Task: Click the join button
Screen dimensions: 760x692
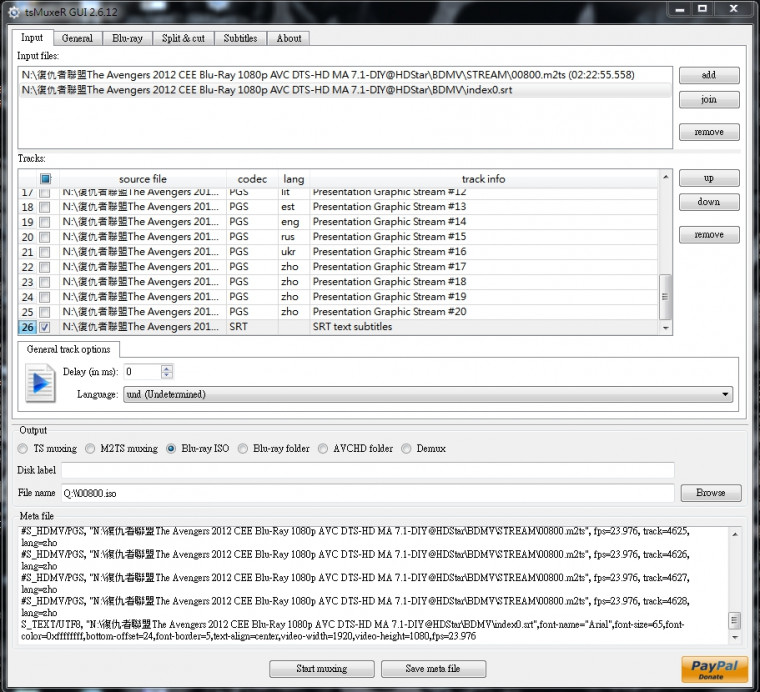Action: point(709,100)
